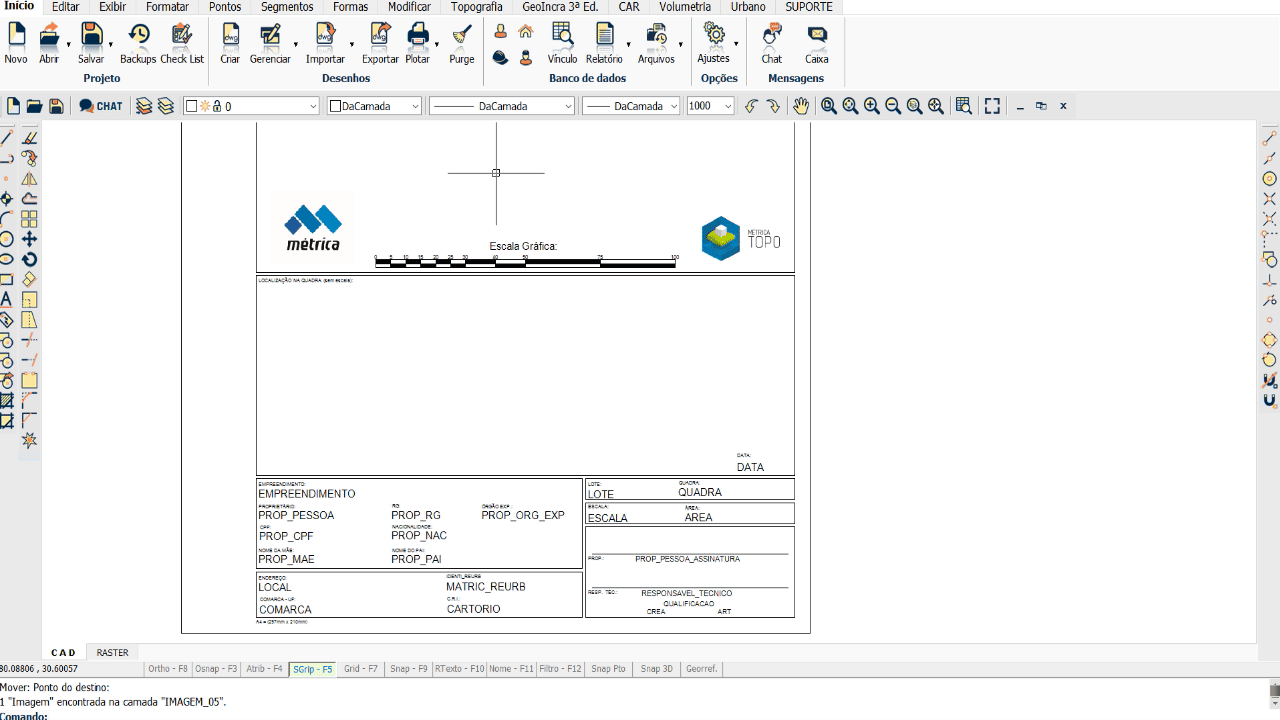The image size is (1280, 720).
Task: Disable SGrip - F5 toggle
Action: 313,669
